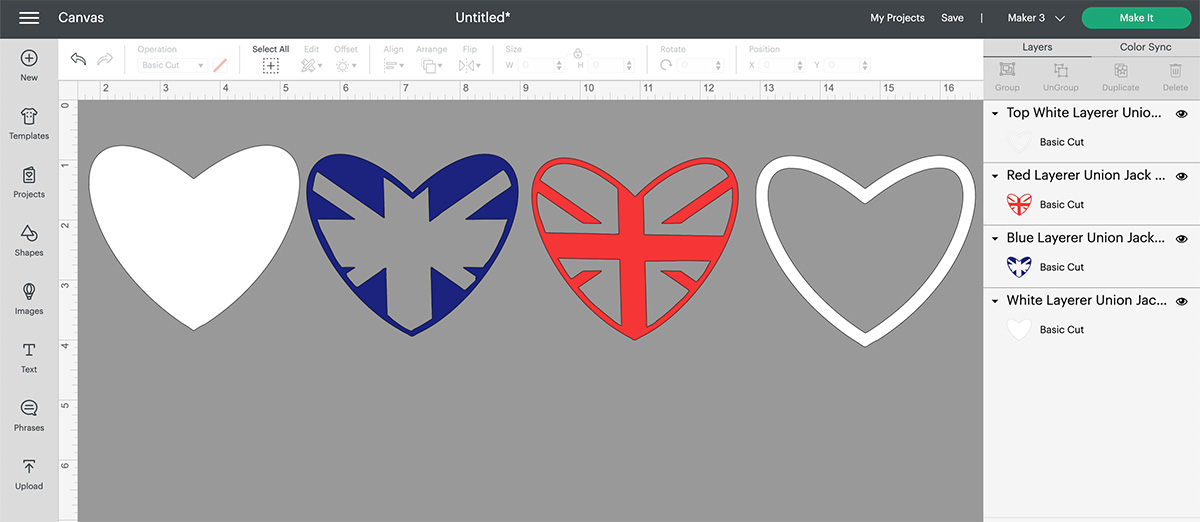Click the Upload icon
Viewport: 1200px width, 522px height.
[x=29, y=467]
